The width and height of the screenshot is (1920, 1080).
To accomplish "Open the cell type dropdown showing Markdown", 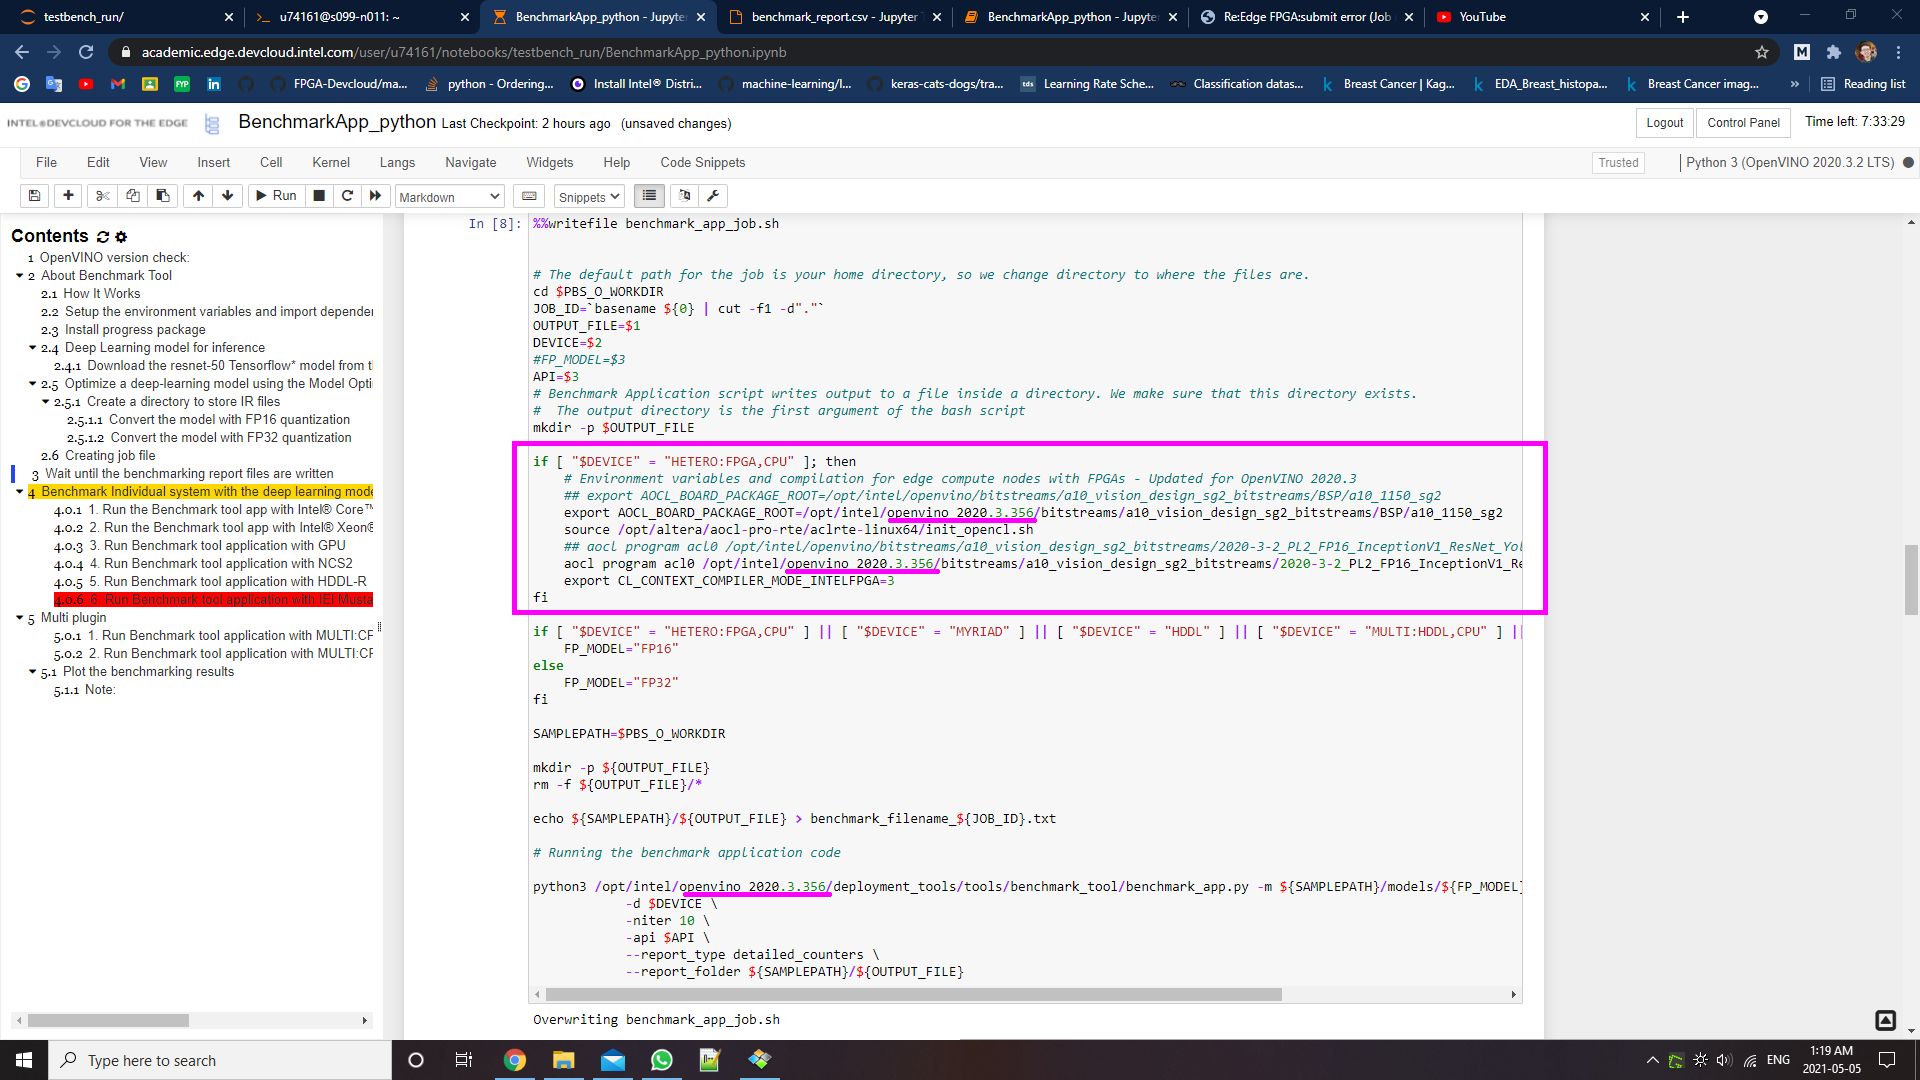I will click(x=448, y=196).
